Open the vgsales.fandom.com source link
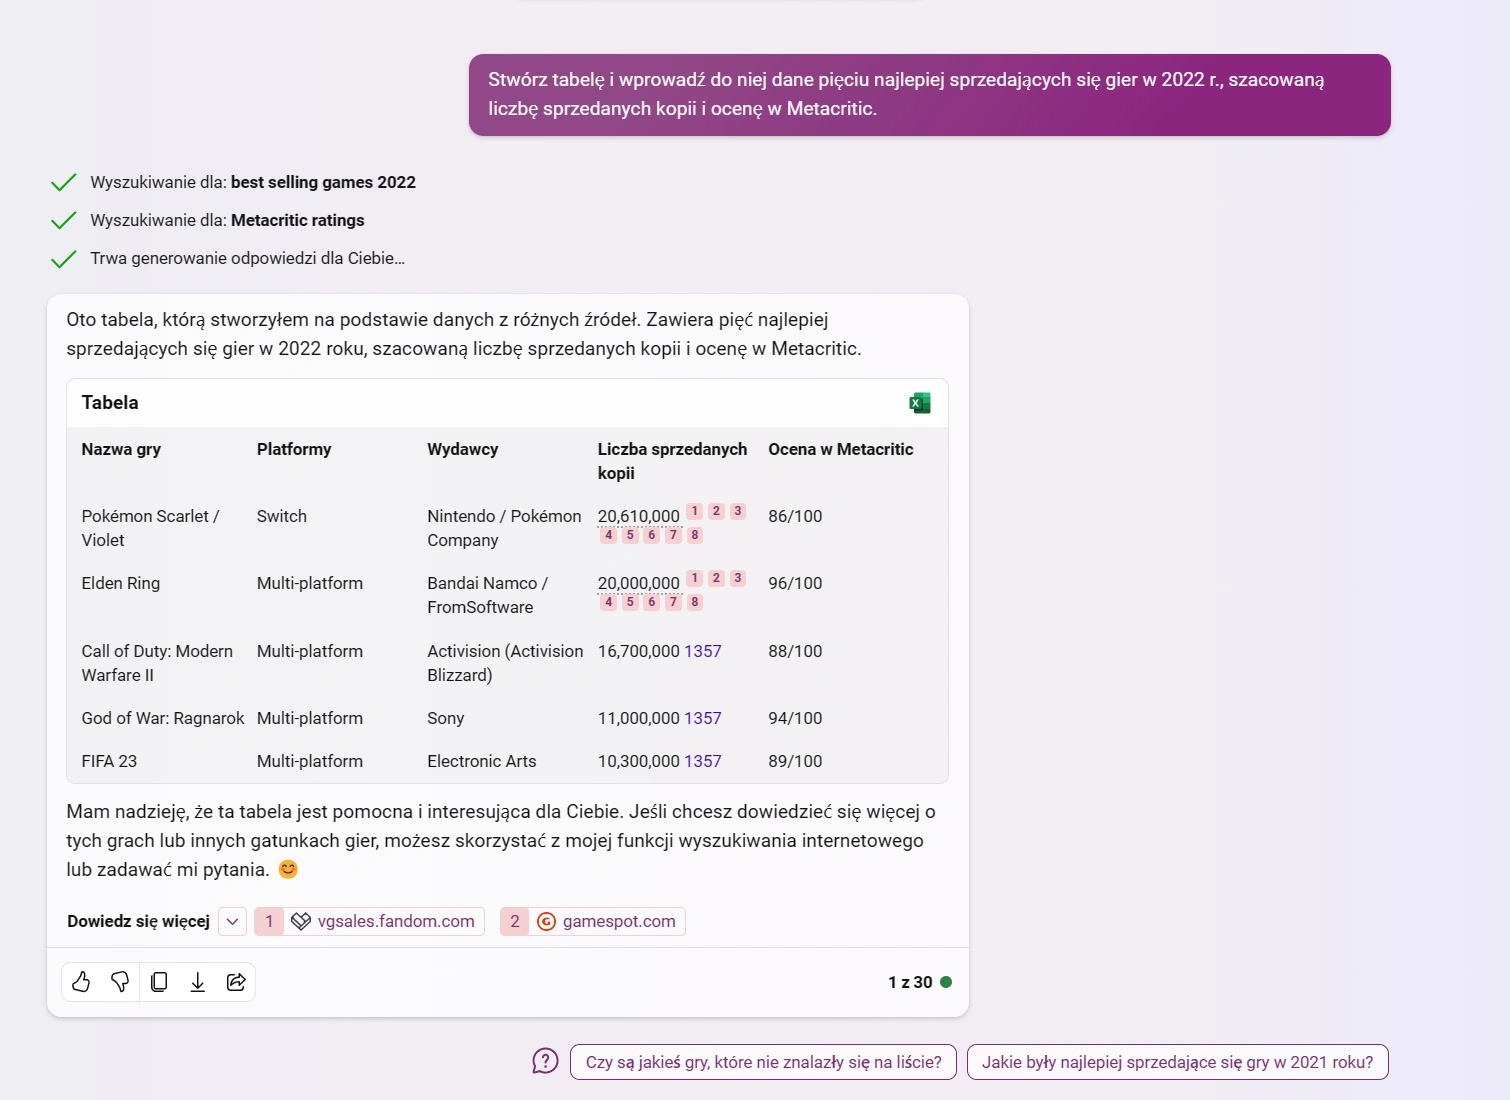 click(x=370, y=921)
